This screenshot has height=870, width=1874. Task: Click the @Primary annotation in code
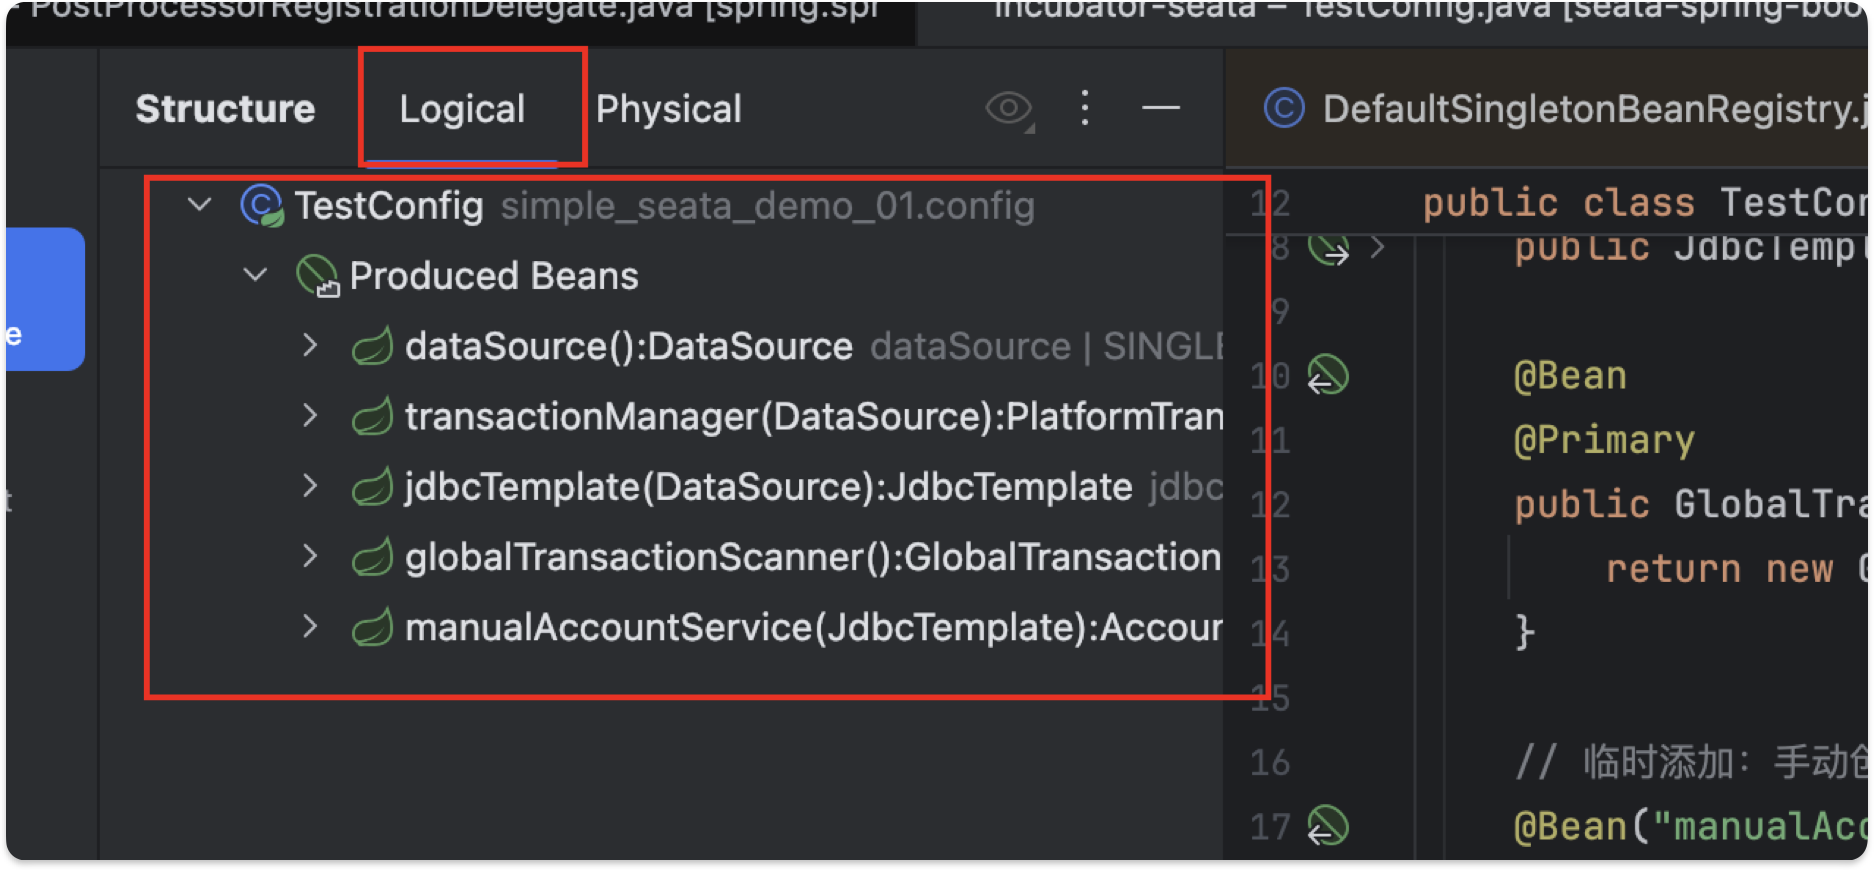[x=1604, y=441]
